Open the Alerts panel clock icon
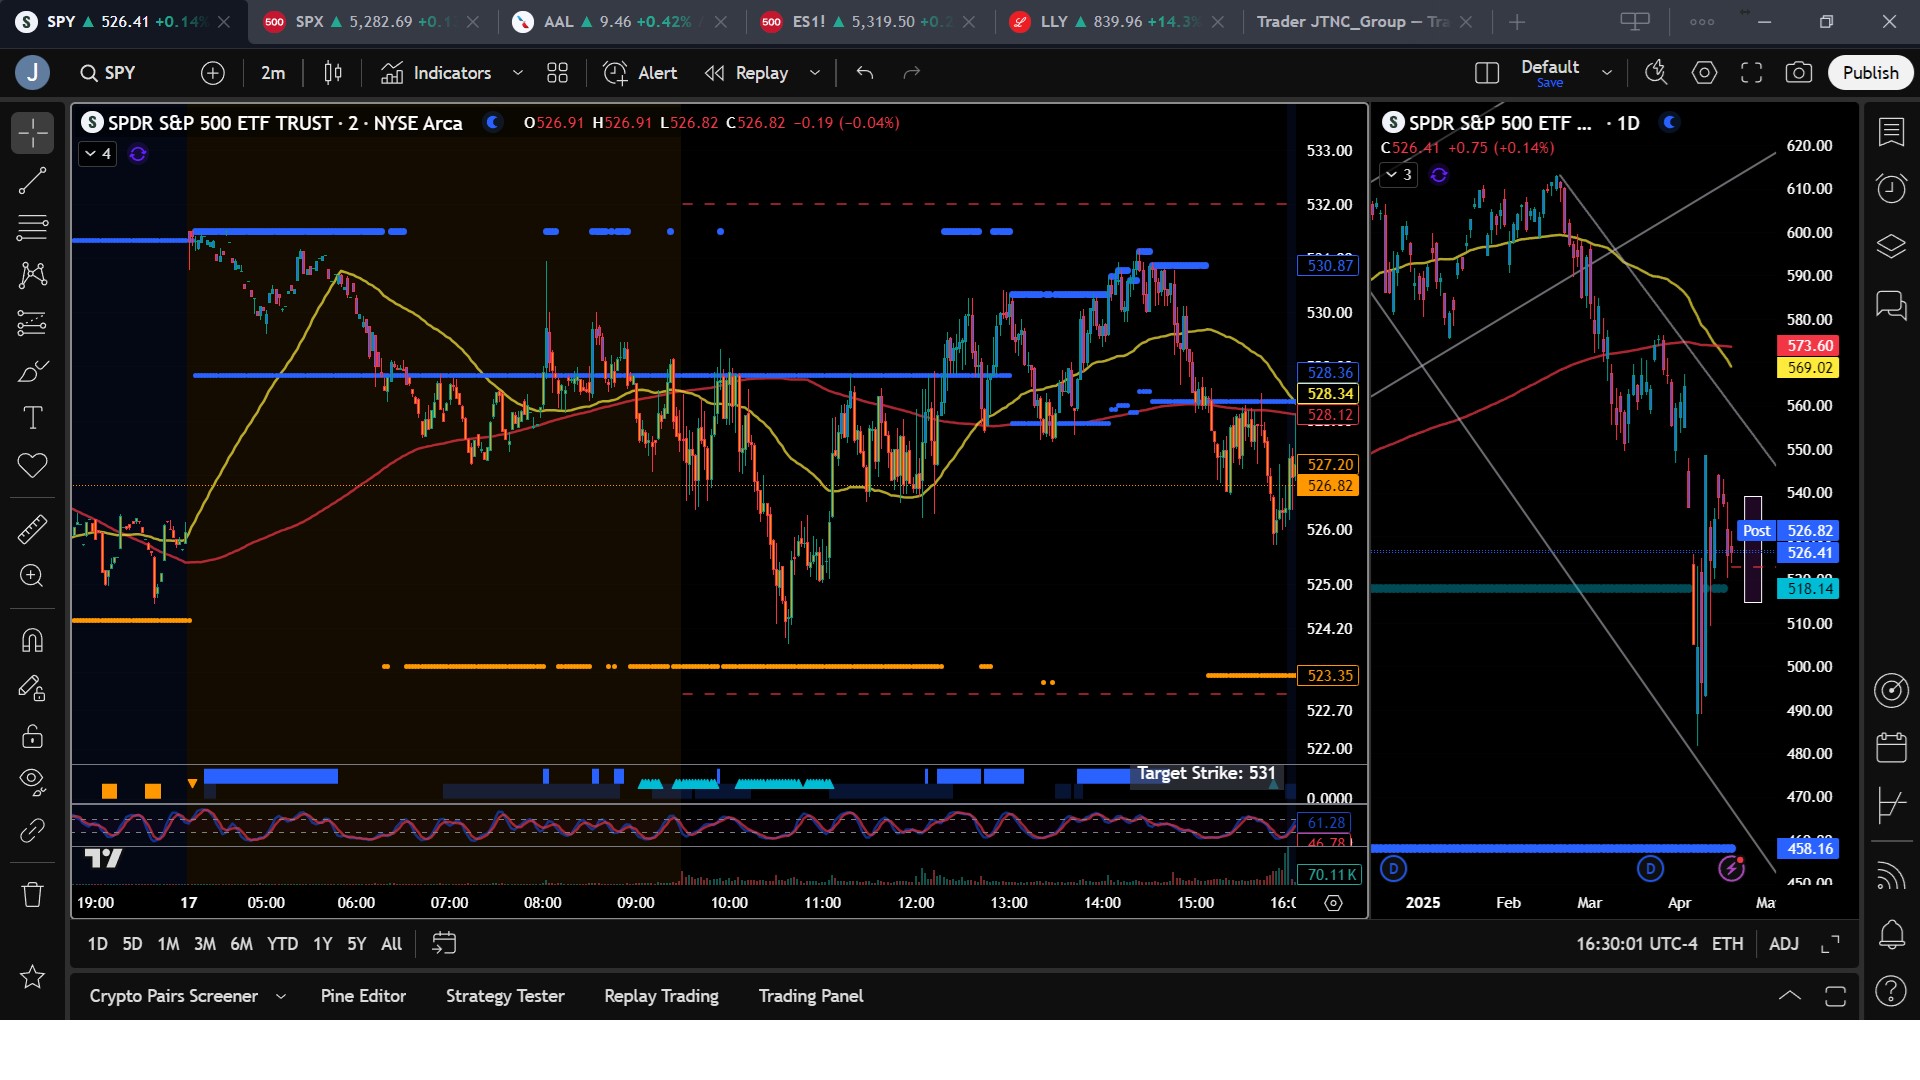The image size is (1920, 1080). [x=1891, y=188]
